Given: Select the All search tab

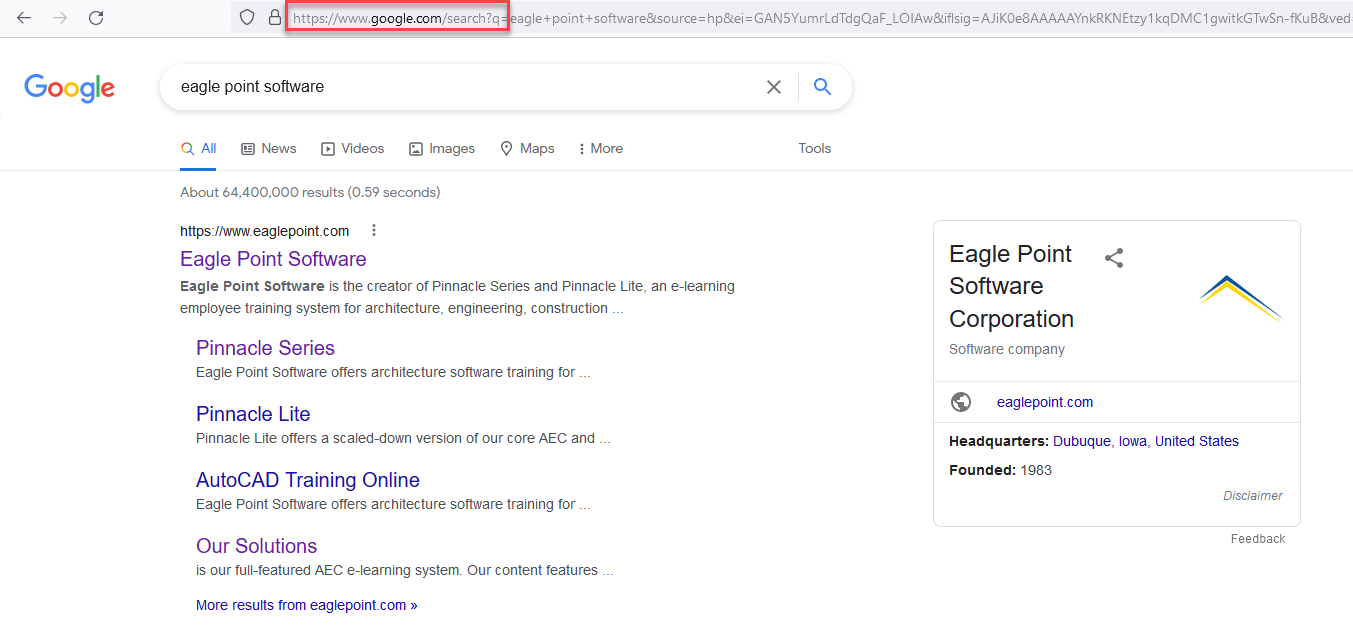Looking at the screenshot, I should 198,148.
